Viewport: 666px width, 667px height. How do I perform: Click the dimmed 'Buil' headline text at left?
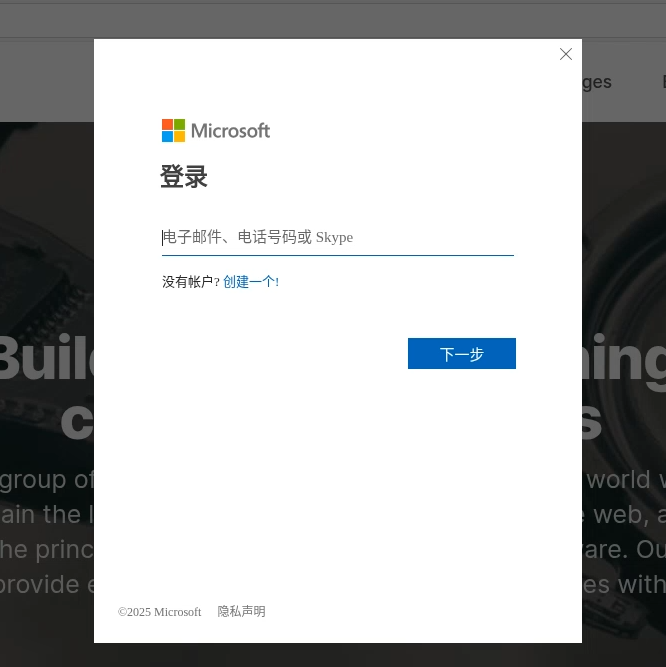pyautogui.click(x=45, y=358)
